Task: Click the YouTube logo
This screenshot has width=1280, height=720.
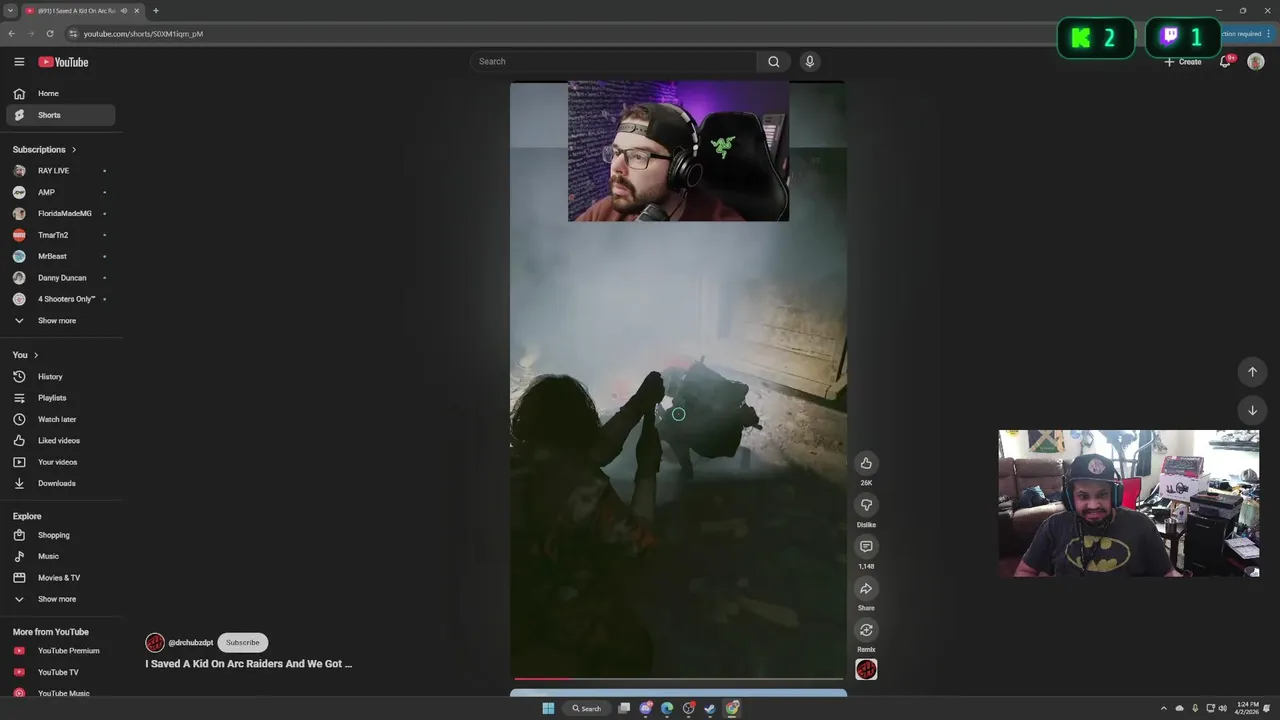Action: (63, 62)
